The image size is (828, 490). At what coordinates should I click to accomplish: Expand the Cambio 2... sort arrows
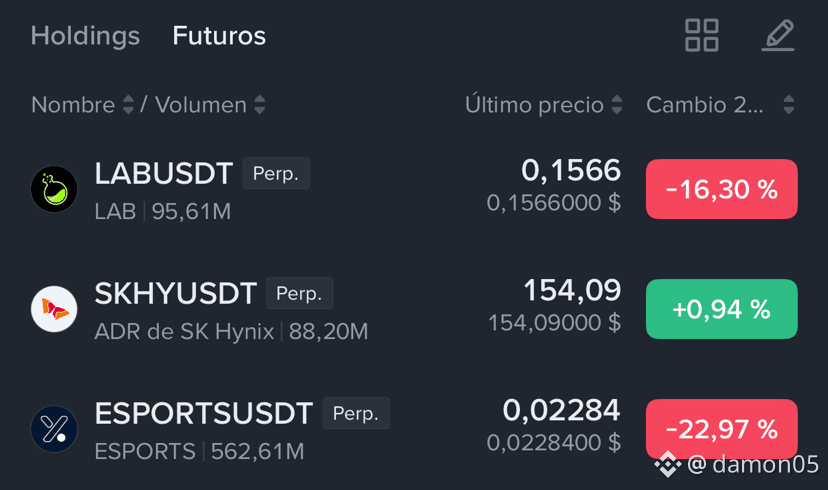coord(788,105)
